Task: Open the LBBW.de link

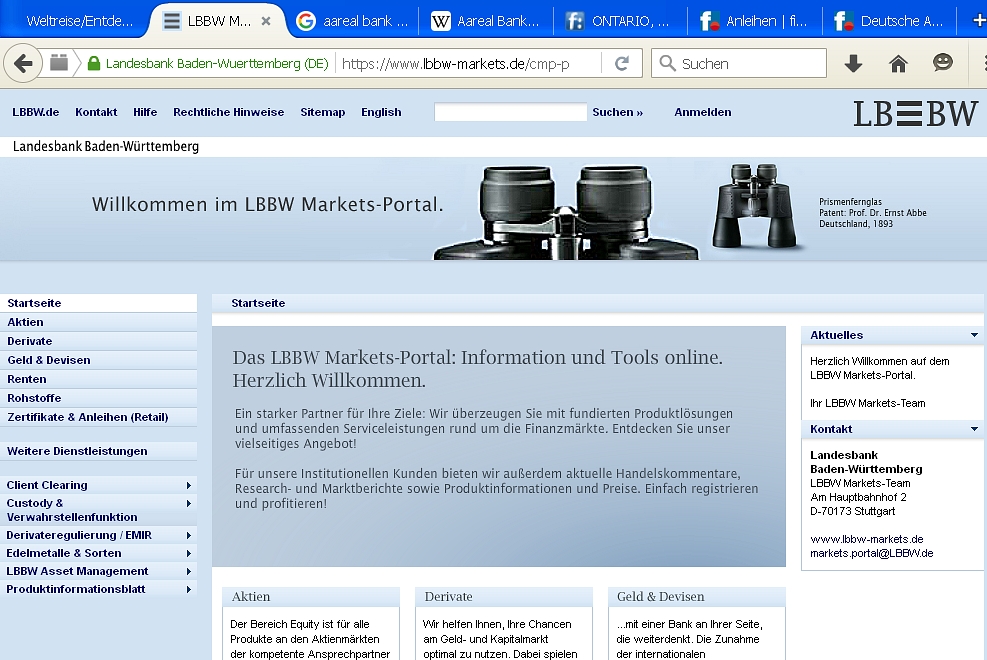Action: 36,112
